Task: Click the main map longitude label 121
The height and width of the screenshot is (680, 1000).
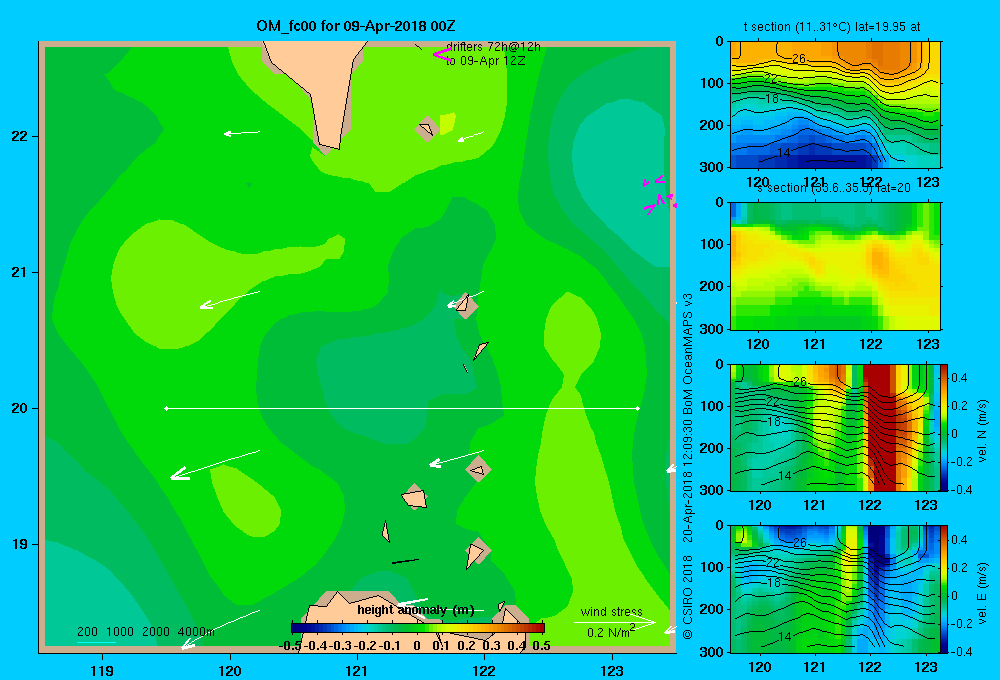Action: 357,670
